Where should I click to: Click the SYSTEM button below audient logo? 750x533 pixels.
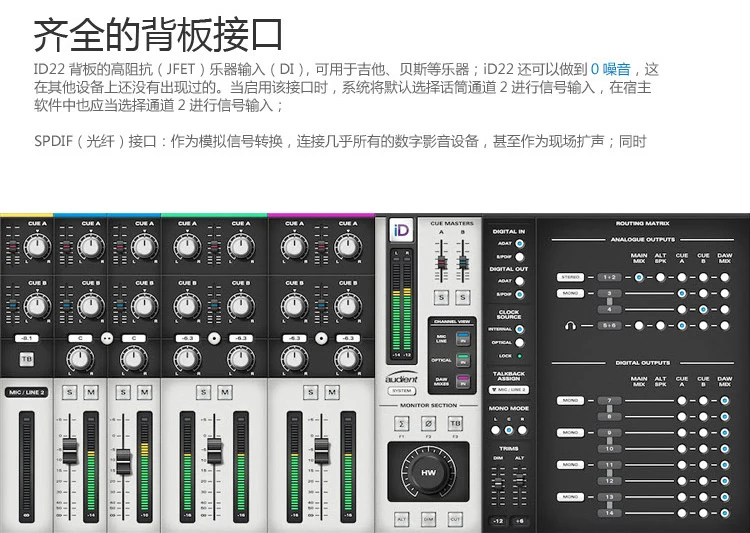pos(401,391)
